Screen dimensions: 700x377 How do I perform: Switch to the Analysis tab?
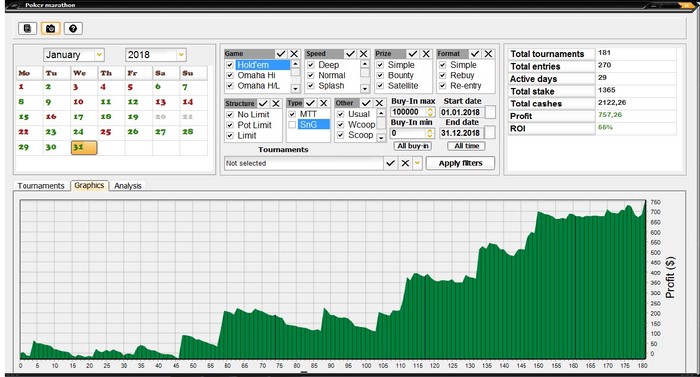[x=128, y=186]
